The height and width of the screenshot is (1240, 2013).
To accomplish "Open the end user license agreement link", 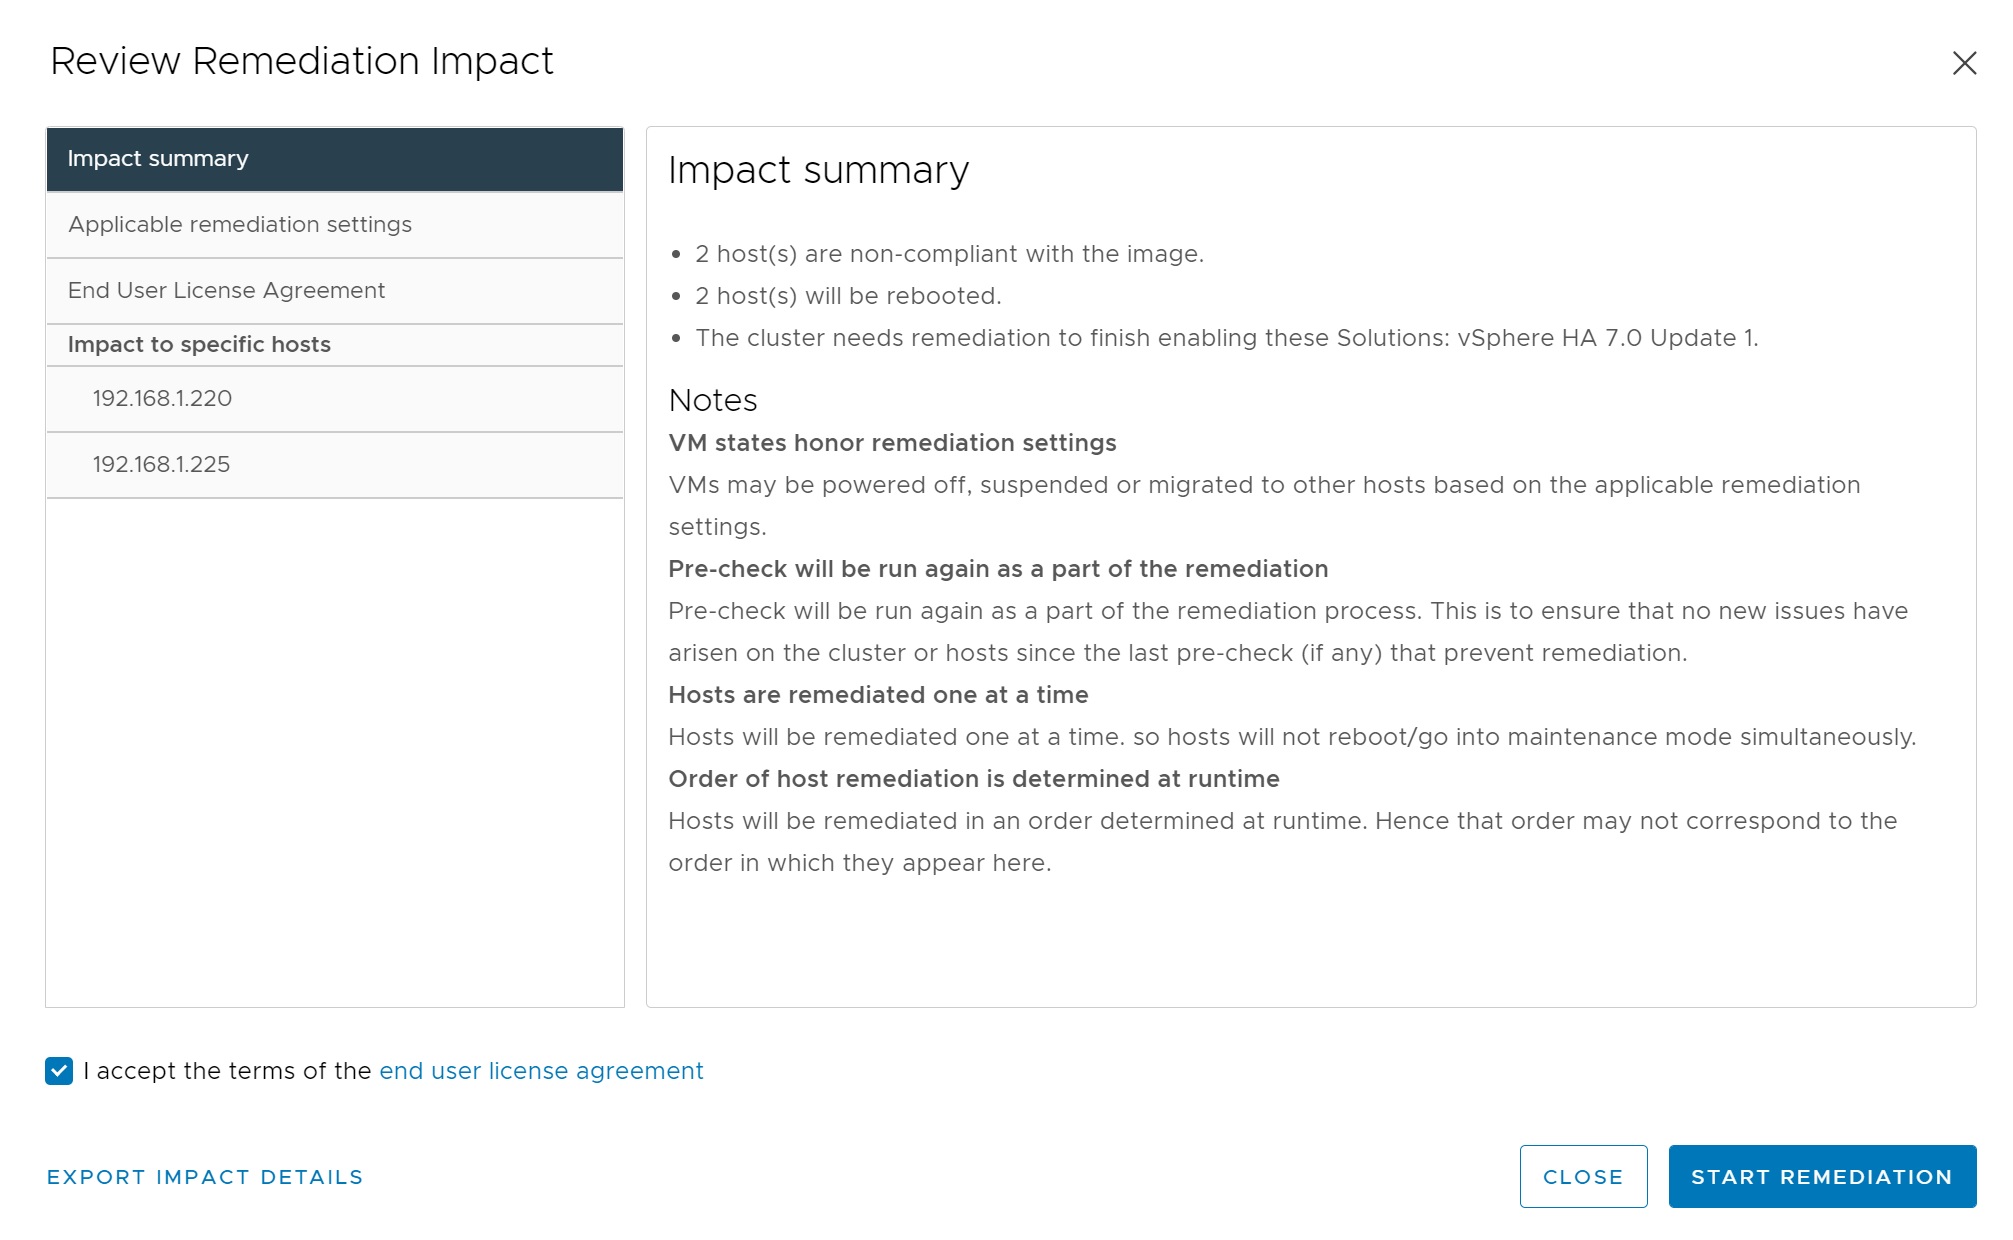I will [x=541, y=1071].
